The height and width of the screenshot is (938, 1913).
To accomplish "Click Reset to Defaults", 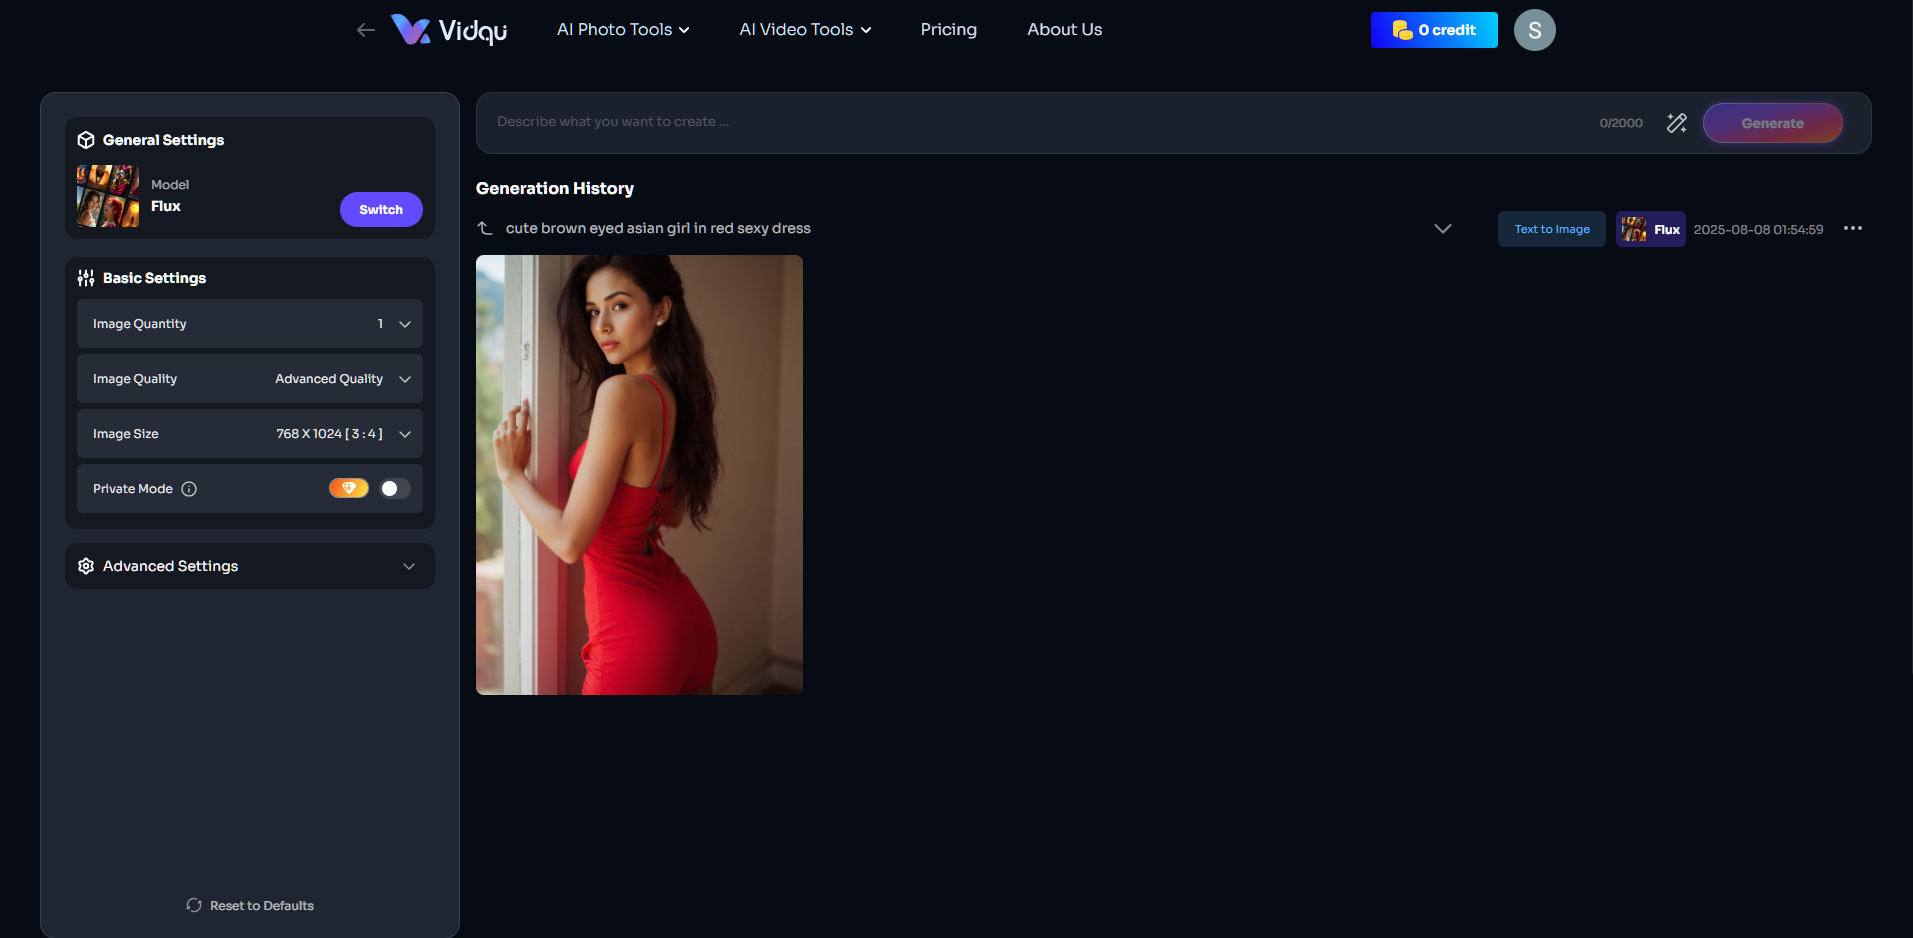I will 250,905.
